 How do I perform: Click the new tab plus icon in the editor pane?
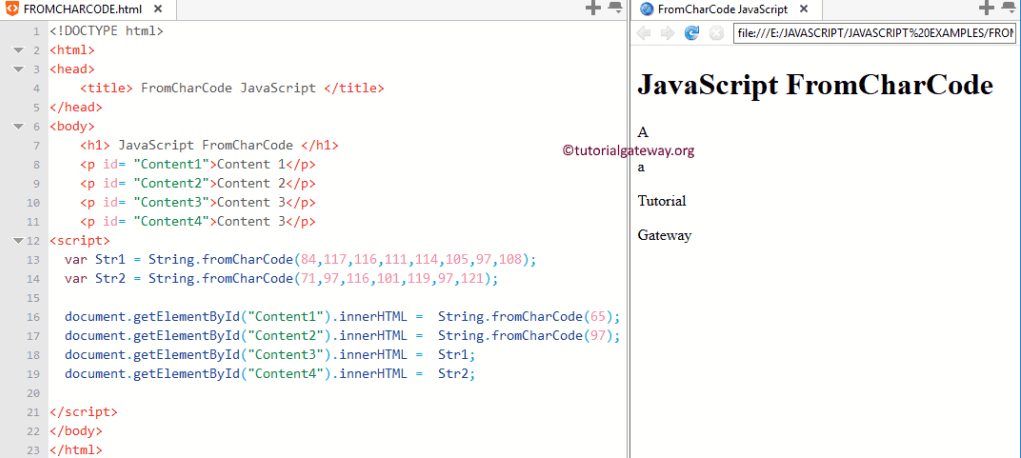coord(593,8)
